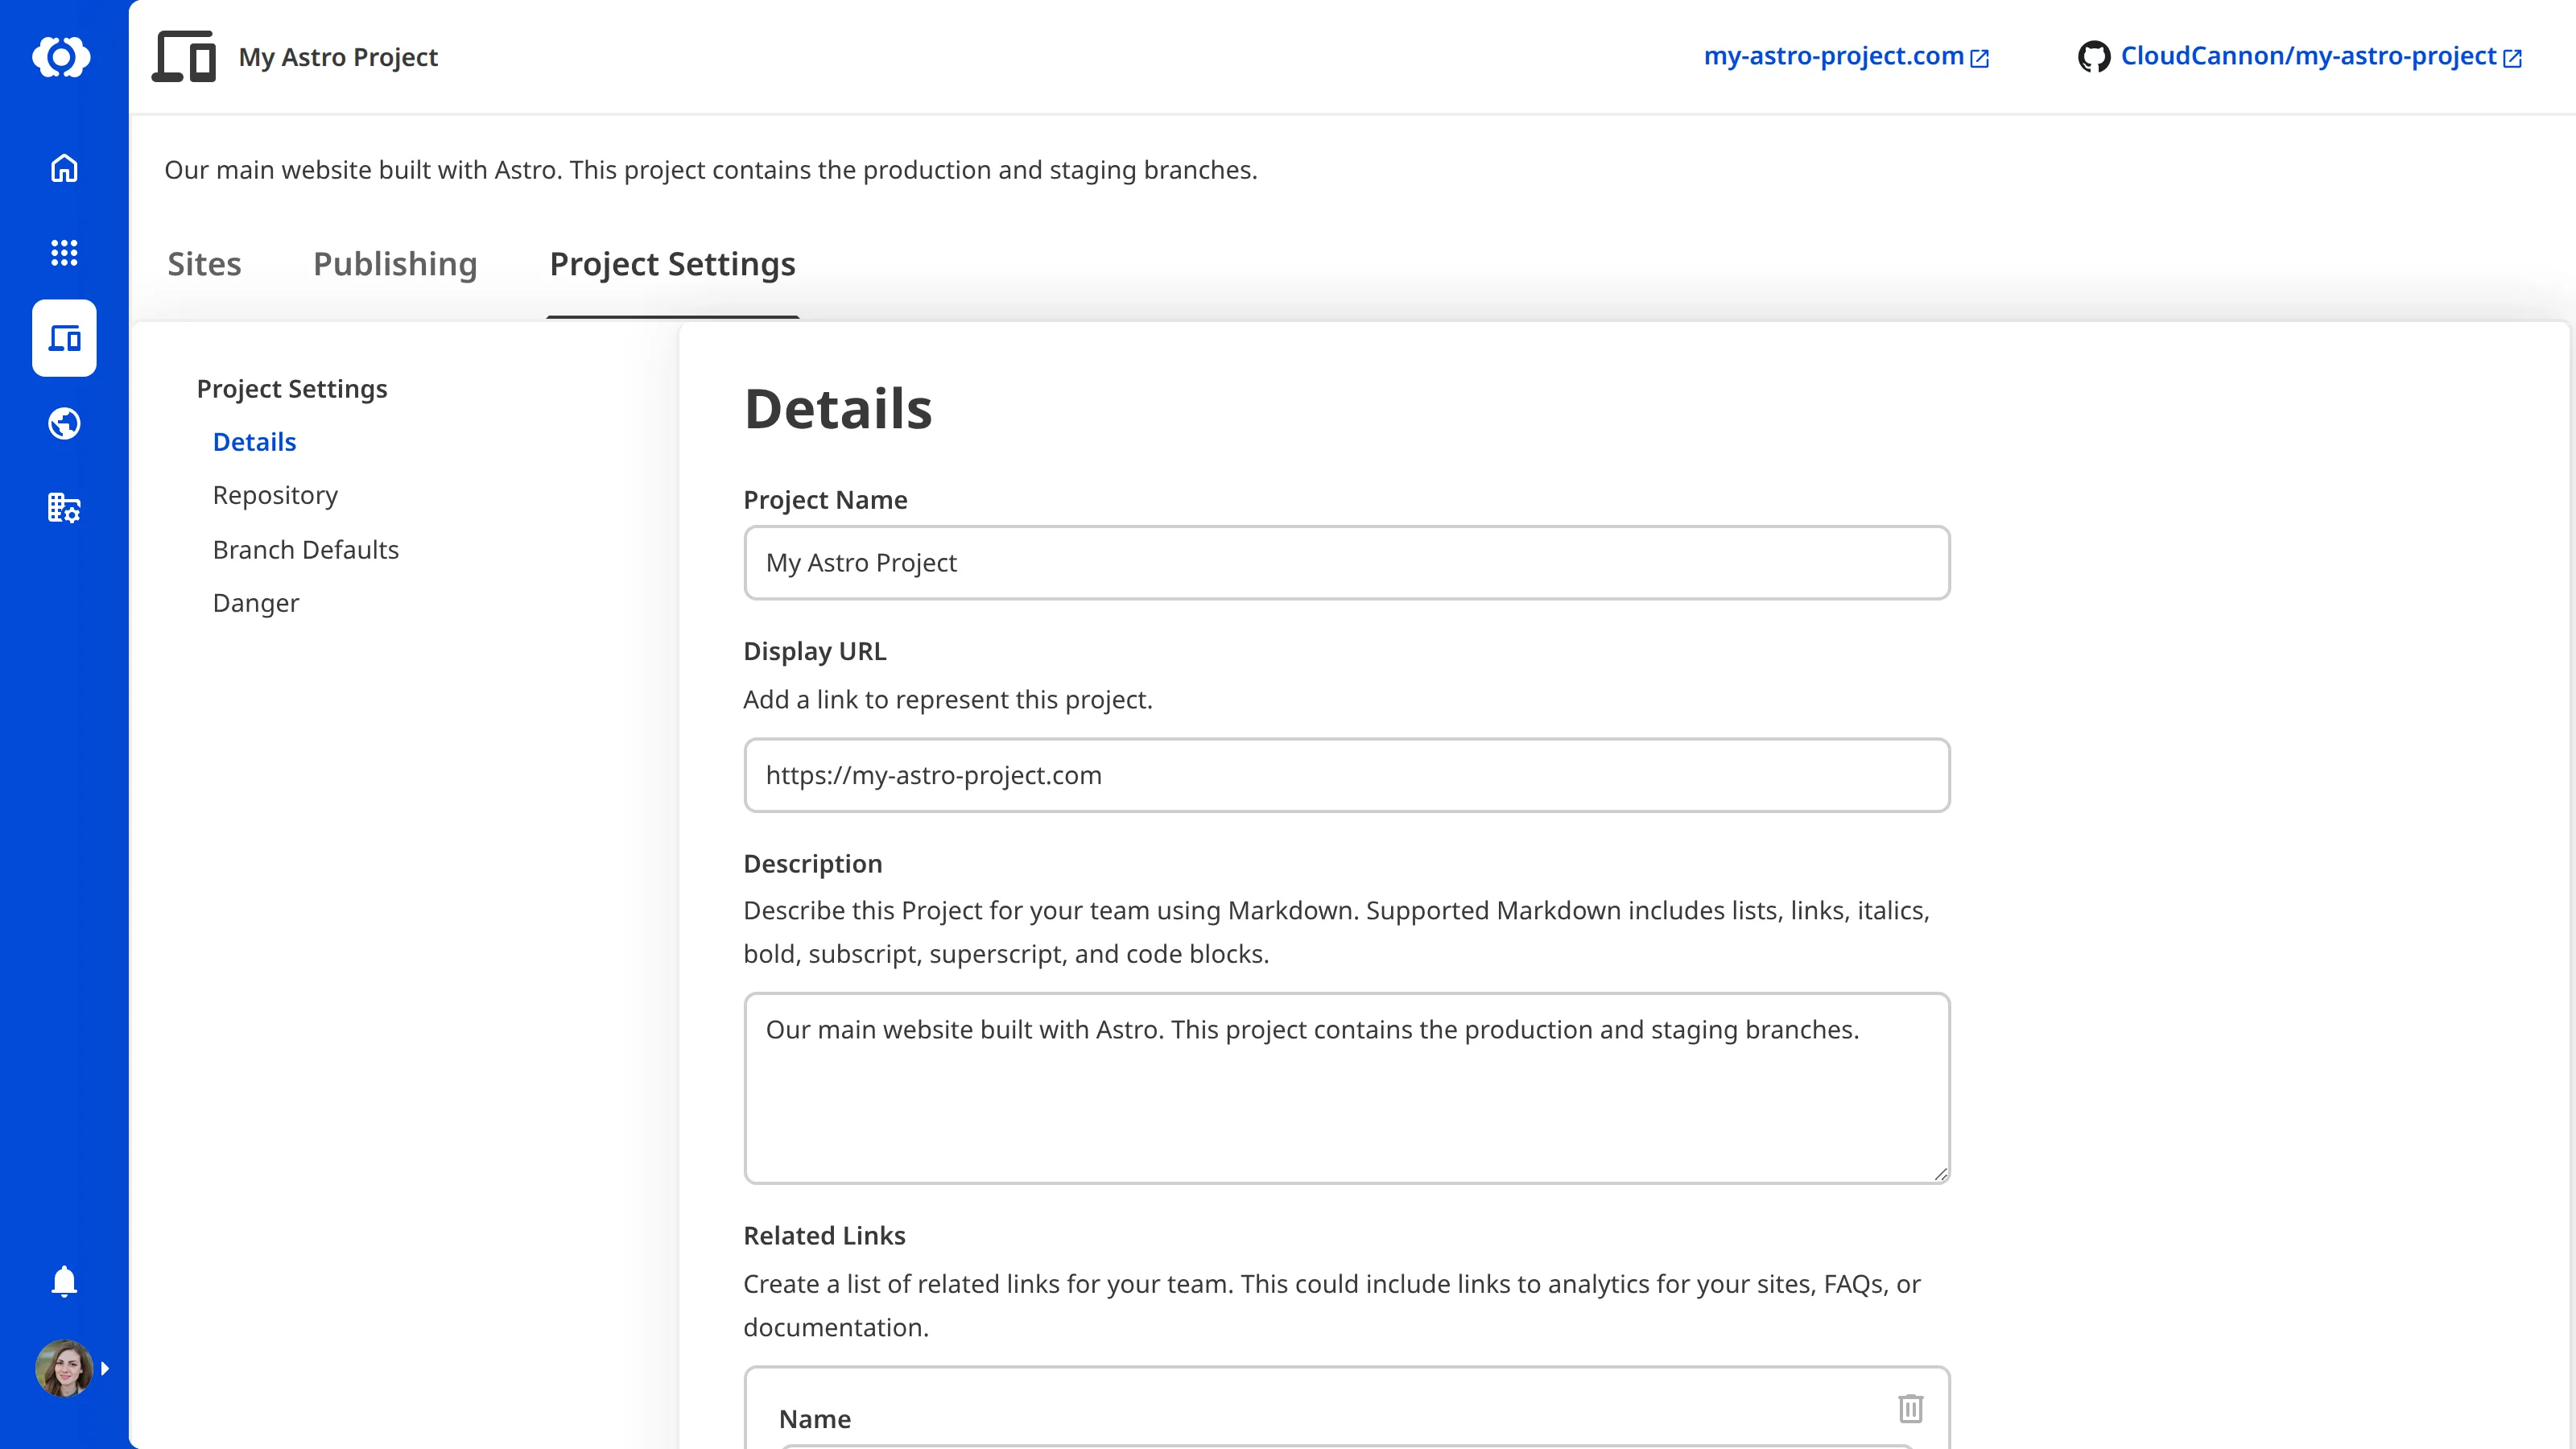
Task: Click the CloudCannon logo in the sidebar
Action: (x=63, y=57)
